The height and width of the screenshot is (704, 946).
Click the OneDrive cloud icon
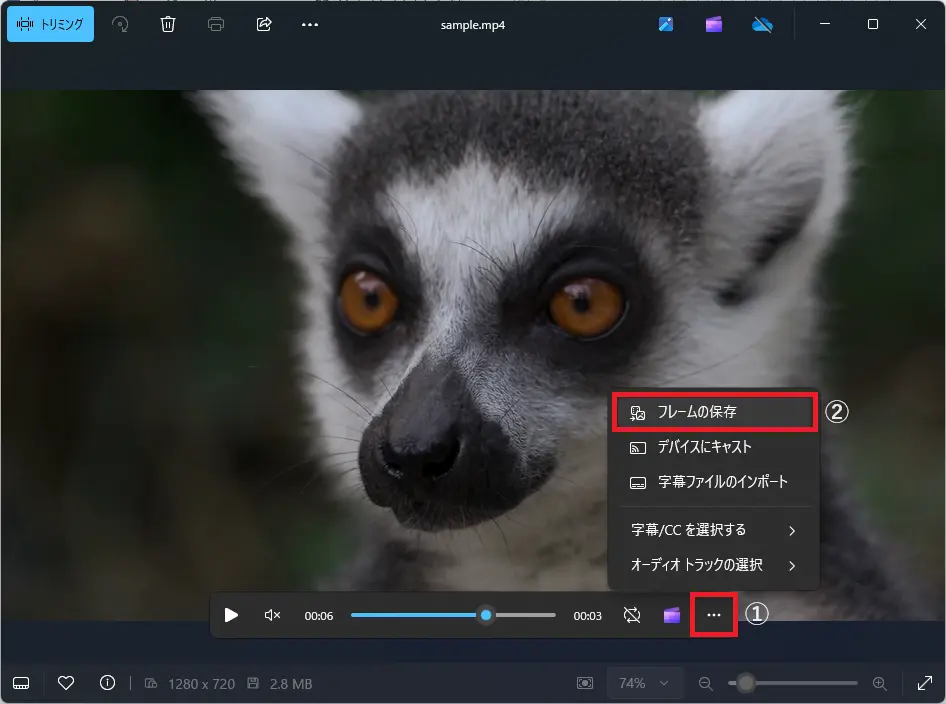tap(762, 25)
